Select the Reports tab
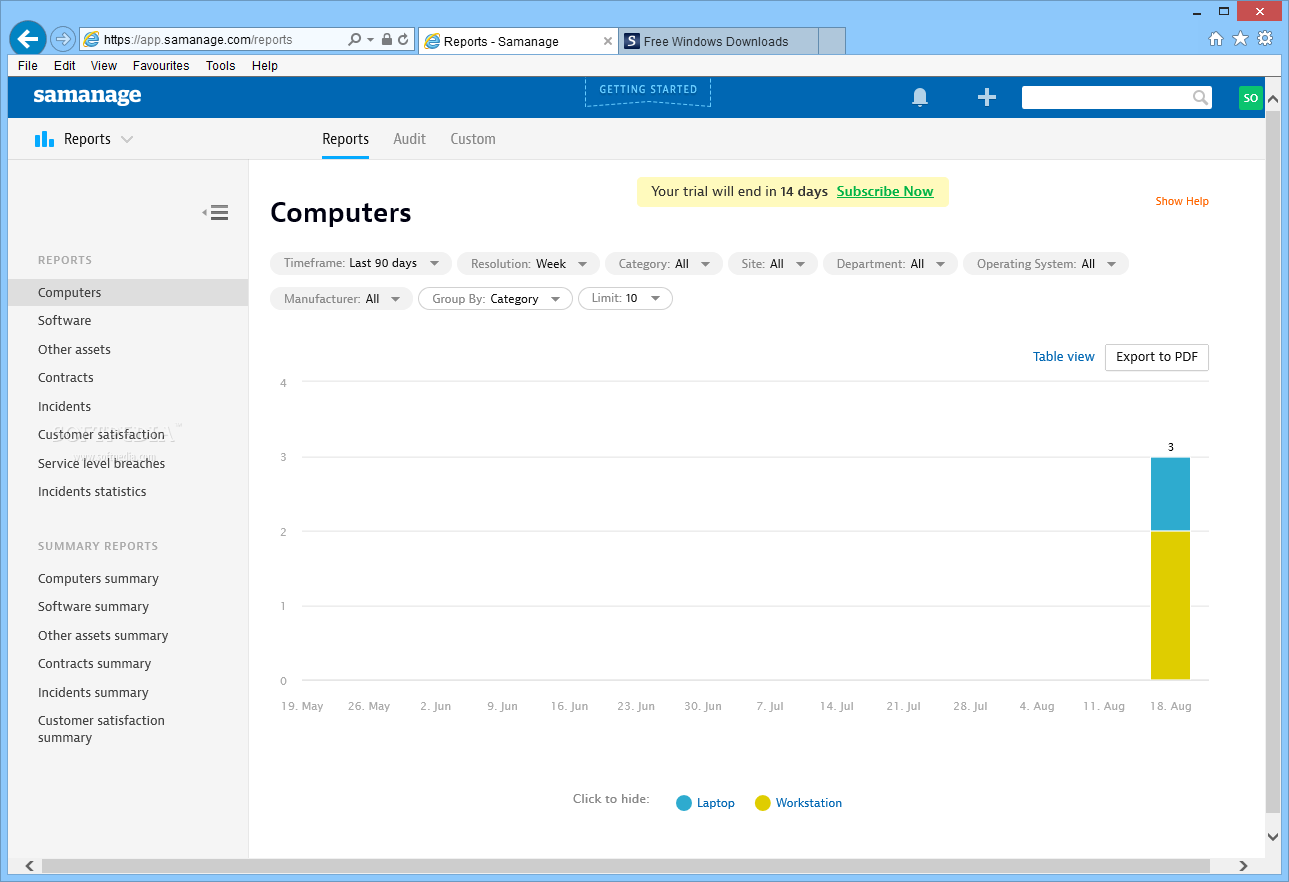1289x882 pixels. [345, 139]
